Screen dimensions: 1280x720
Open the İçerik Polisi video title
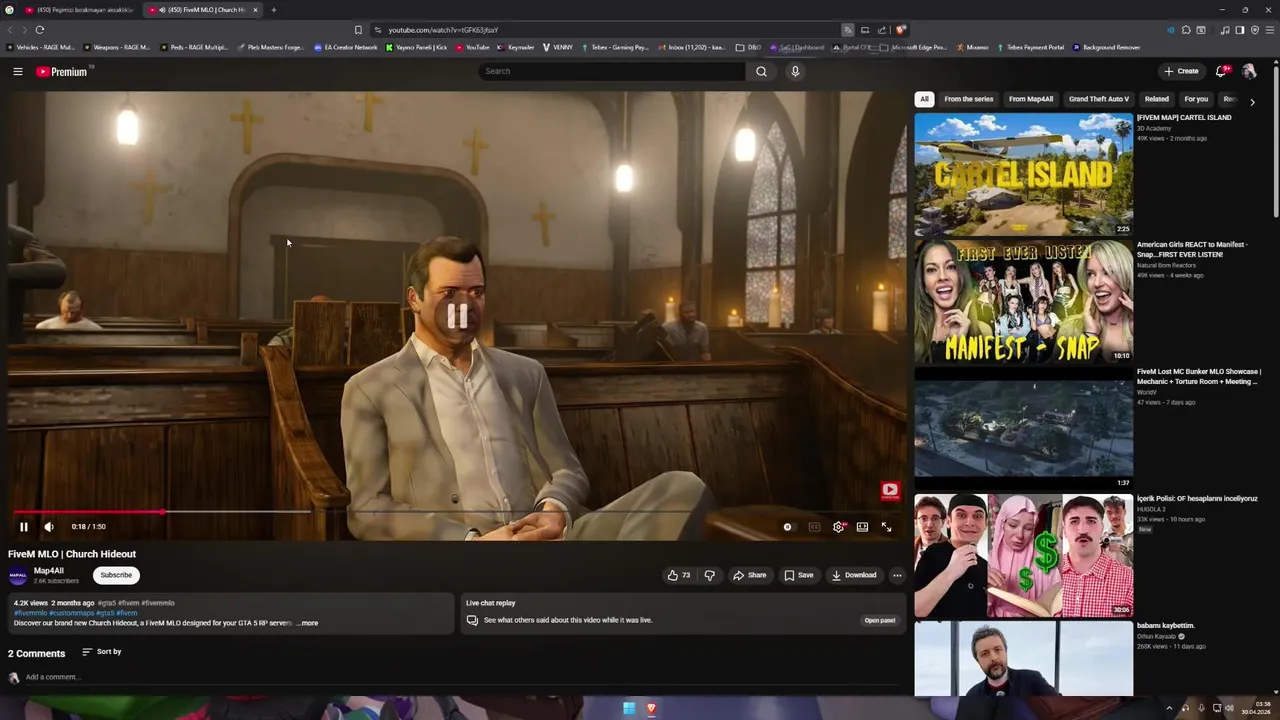(1197, 498)
